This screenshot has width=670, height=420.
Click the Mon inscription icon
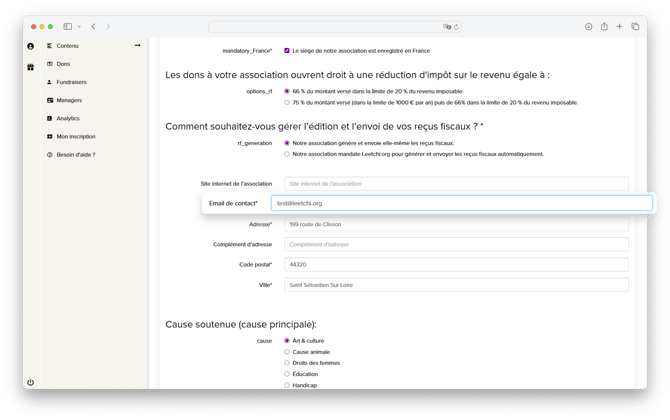[50, 137]
